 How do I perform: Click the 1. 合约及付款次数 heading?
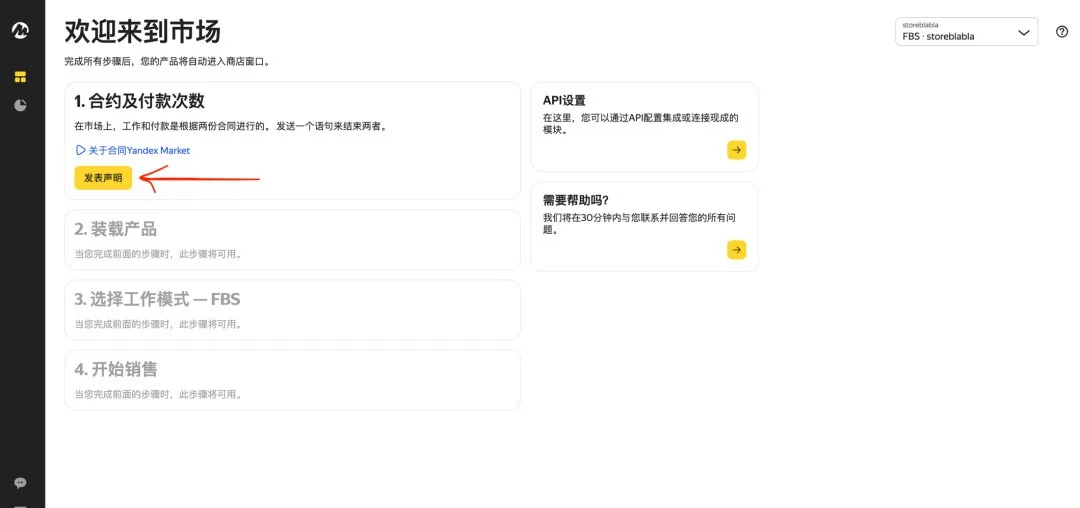click(139, 101)
